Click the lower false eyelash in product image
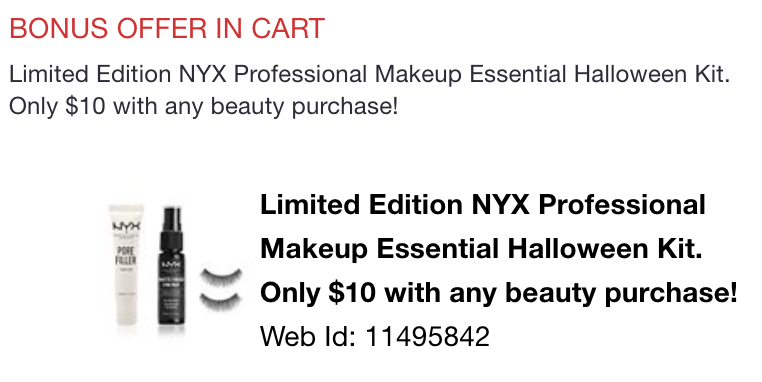Viewport: 762px width, 382px height. [x=221, y=301]
